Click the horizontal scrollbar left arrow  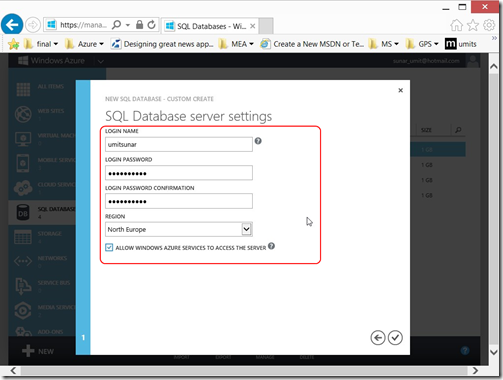(x=13, y=370)
